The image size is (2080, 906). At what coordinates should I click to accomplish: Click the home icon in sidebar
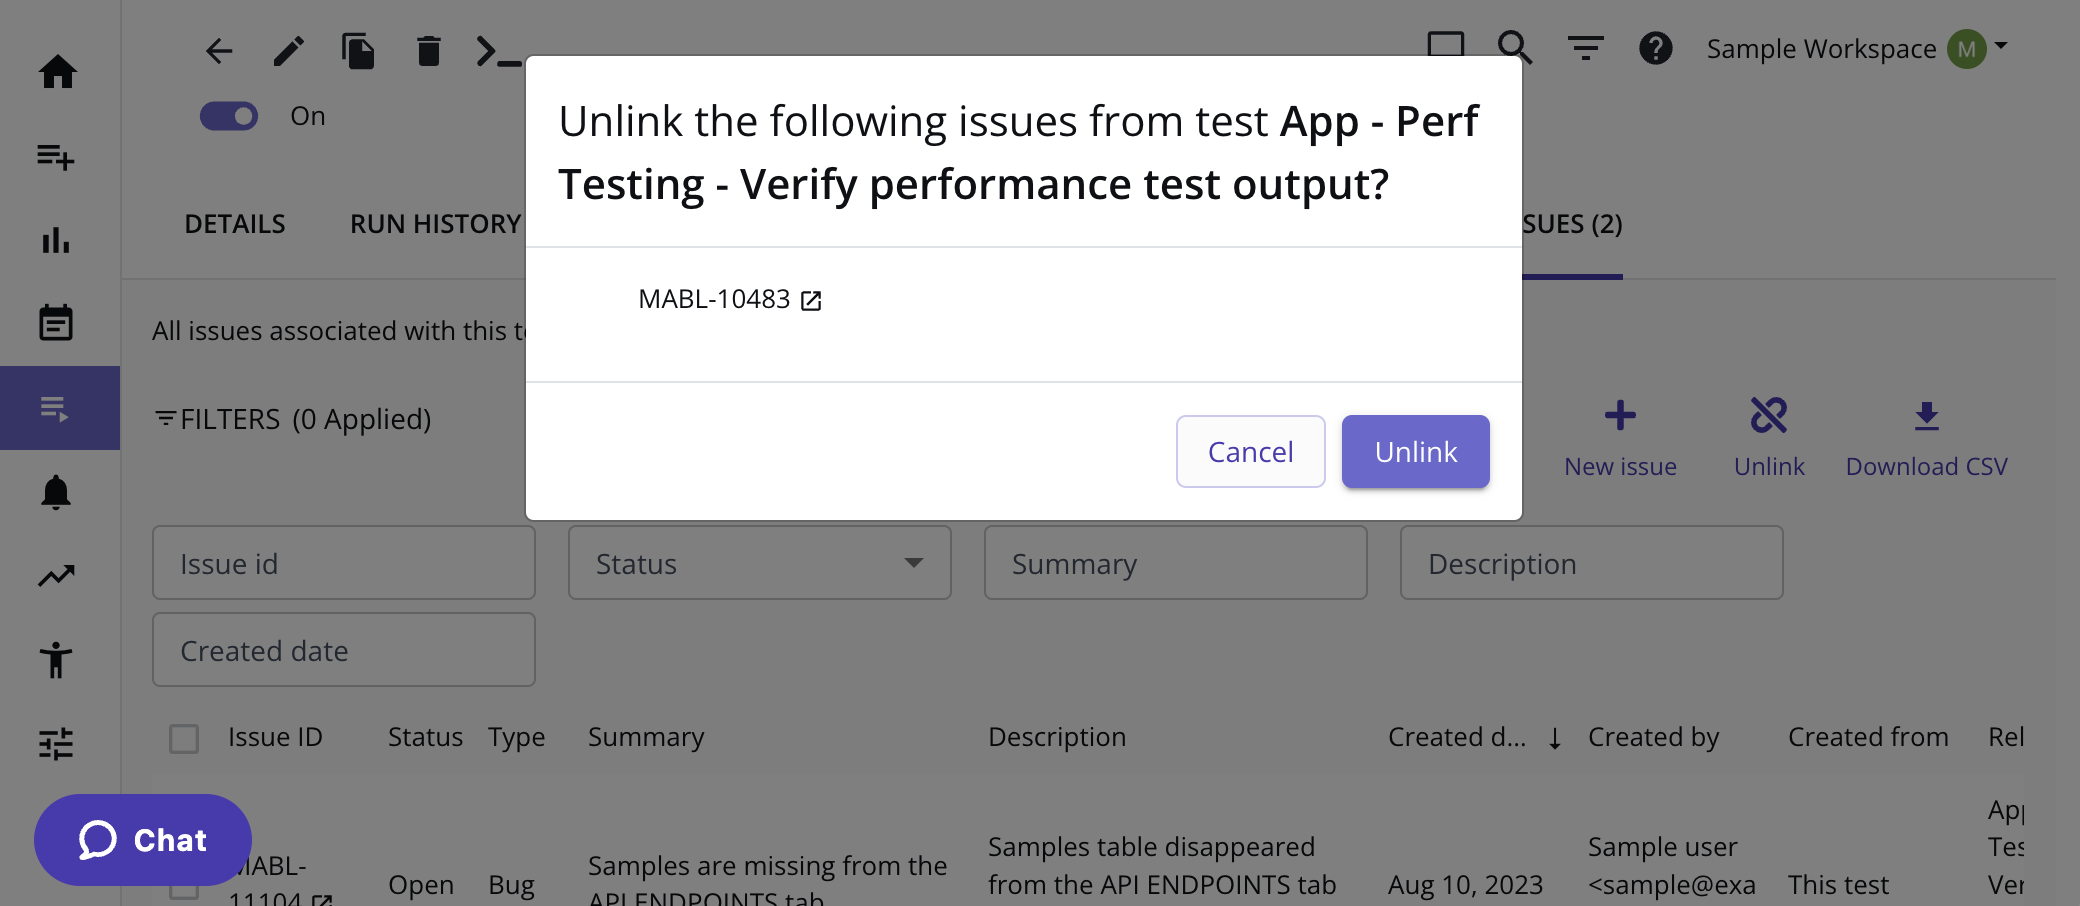click(x=58, y=72)
